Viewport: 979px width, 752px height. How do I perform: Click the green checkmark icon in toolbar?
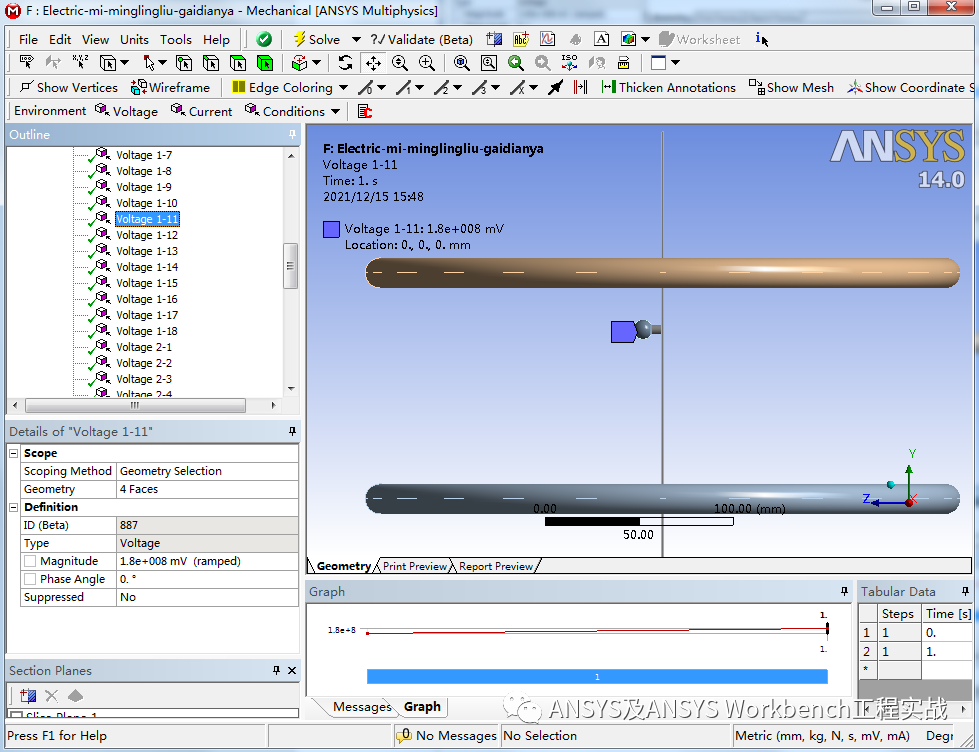264,39
